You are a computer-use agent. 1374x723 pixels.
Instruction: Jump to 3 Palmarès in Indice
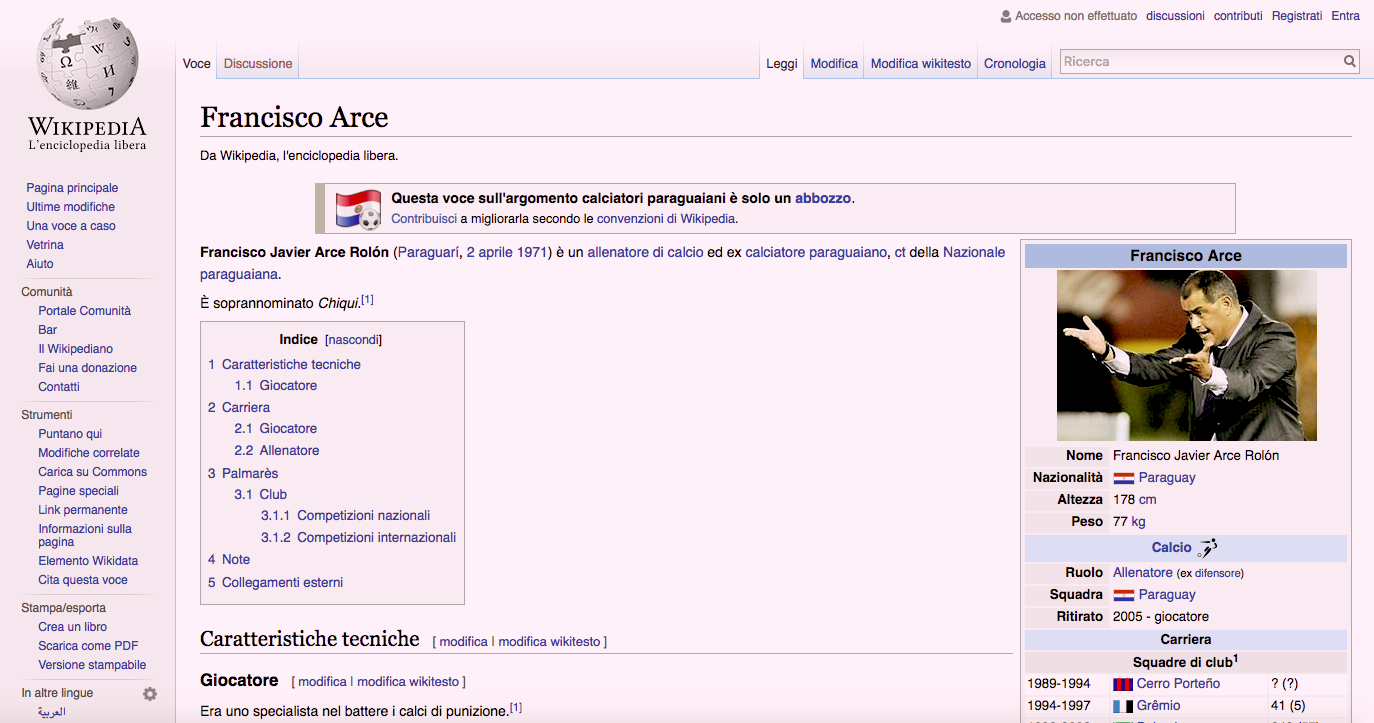[243, 474]
